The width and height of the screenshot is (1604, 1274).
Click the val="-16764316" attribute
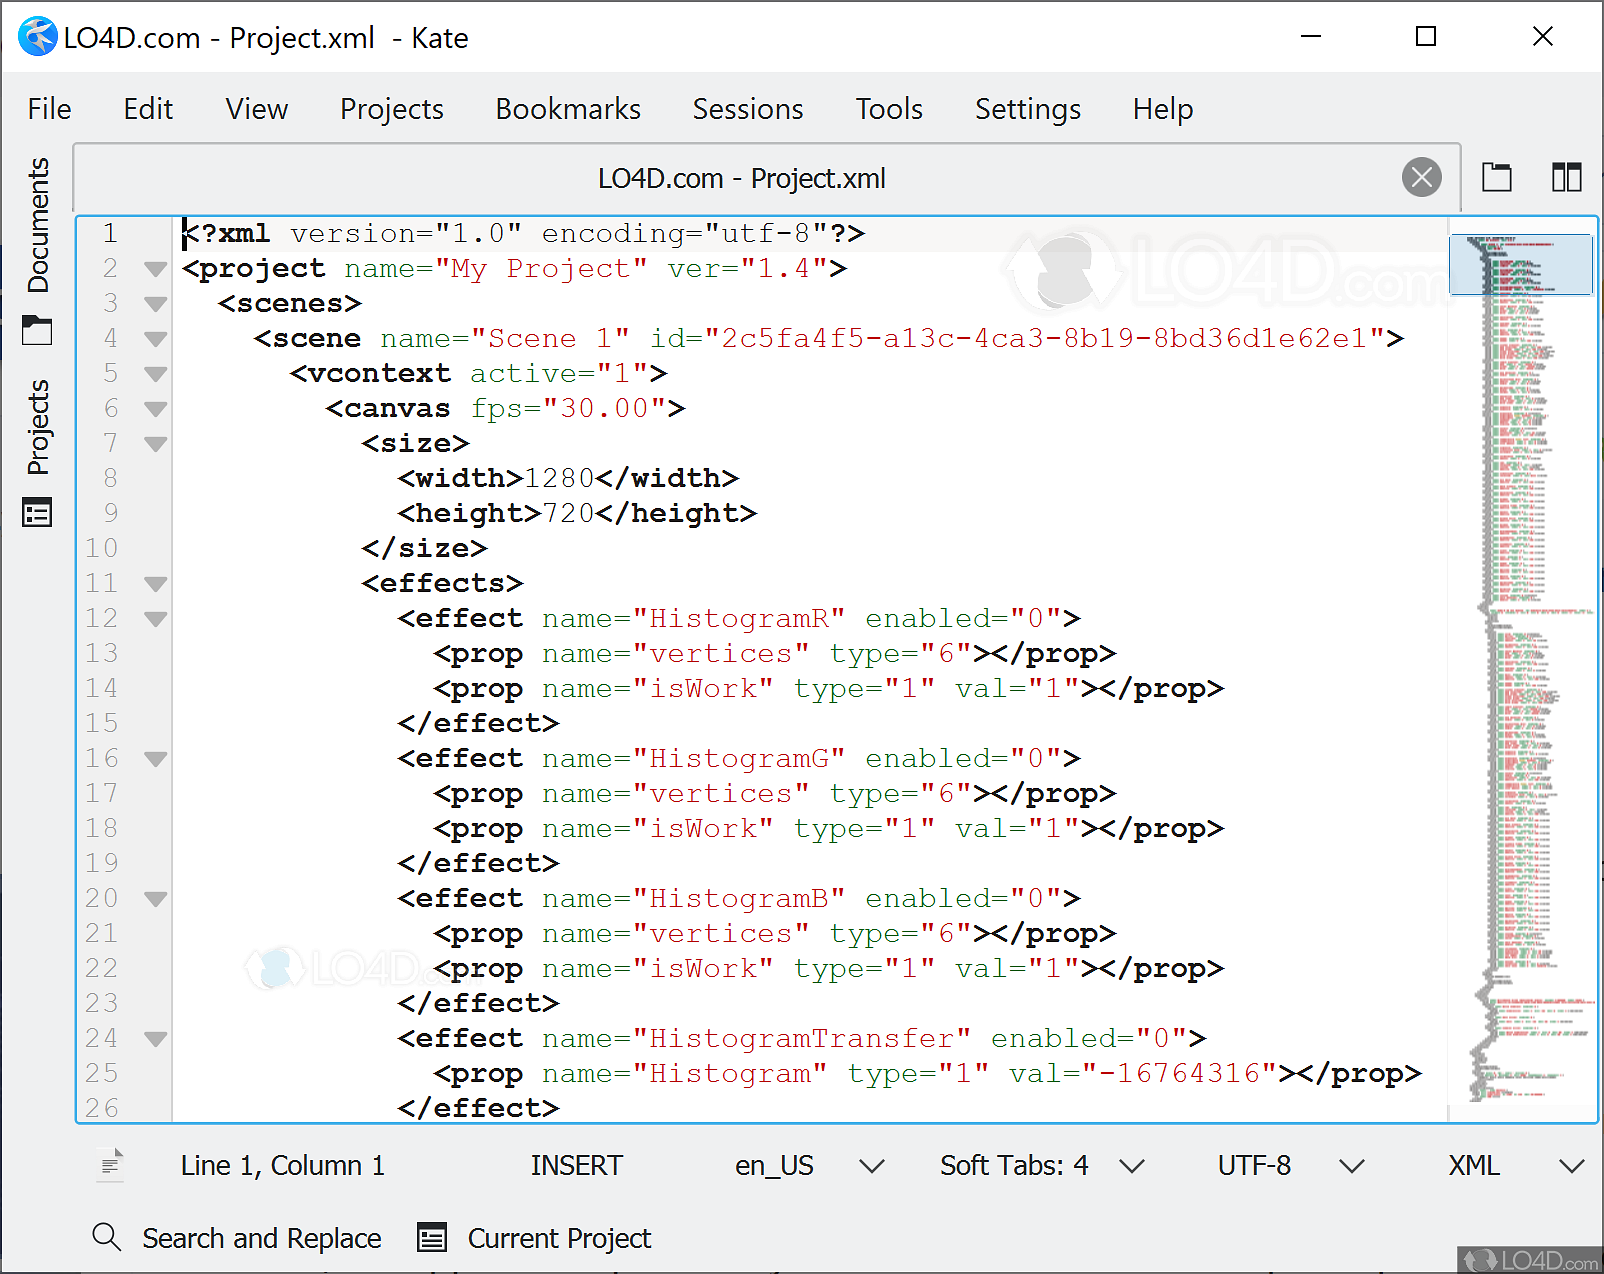[x=1143, y=1073]
